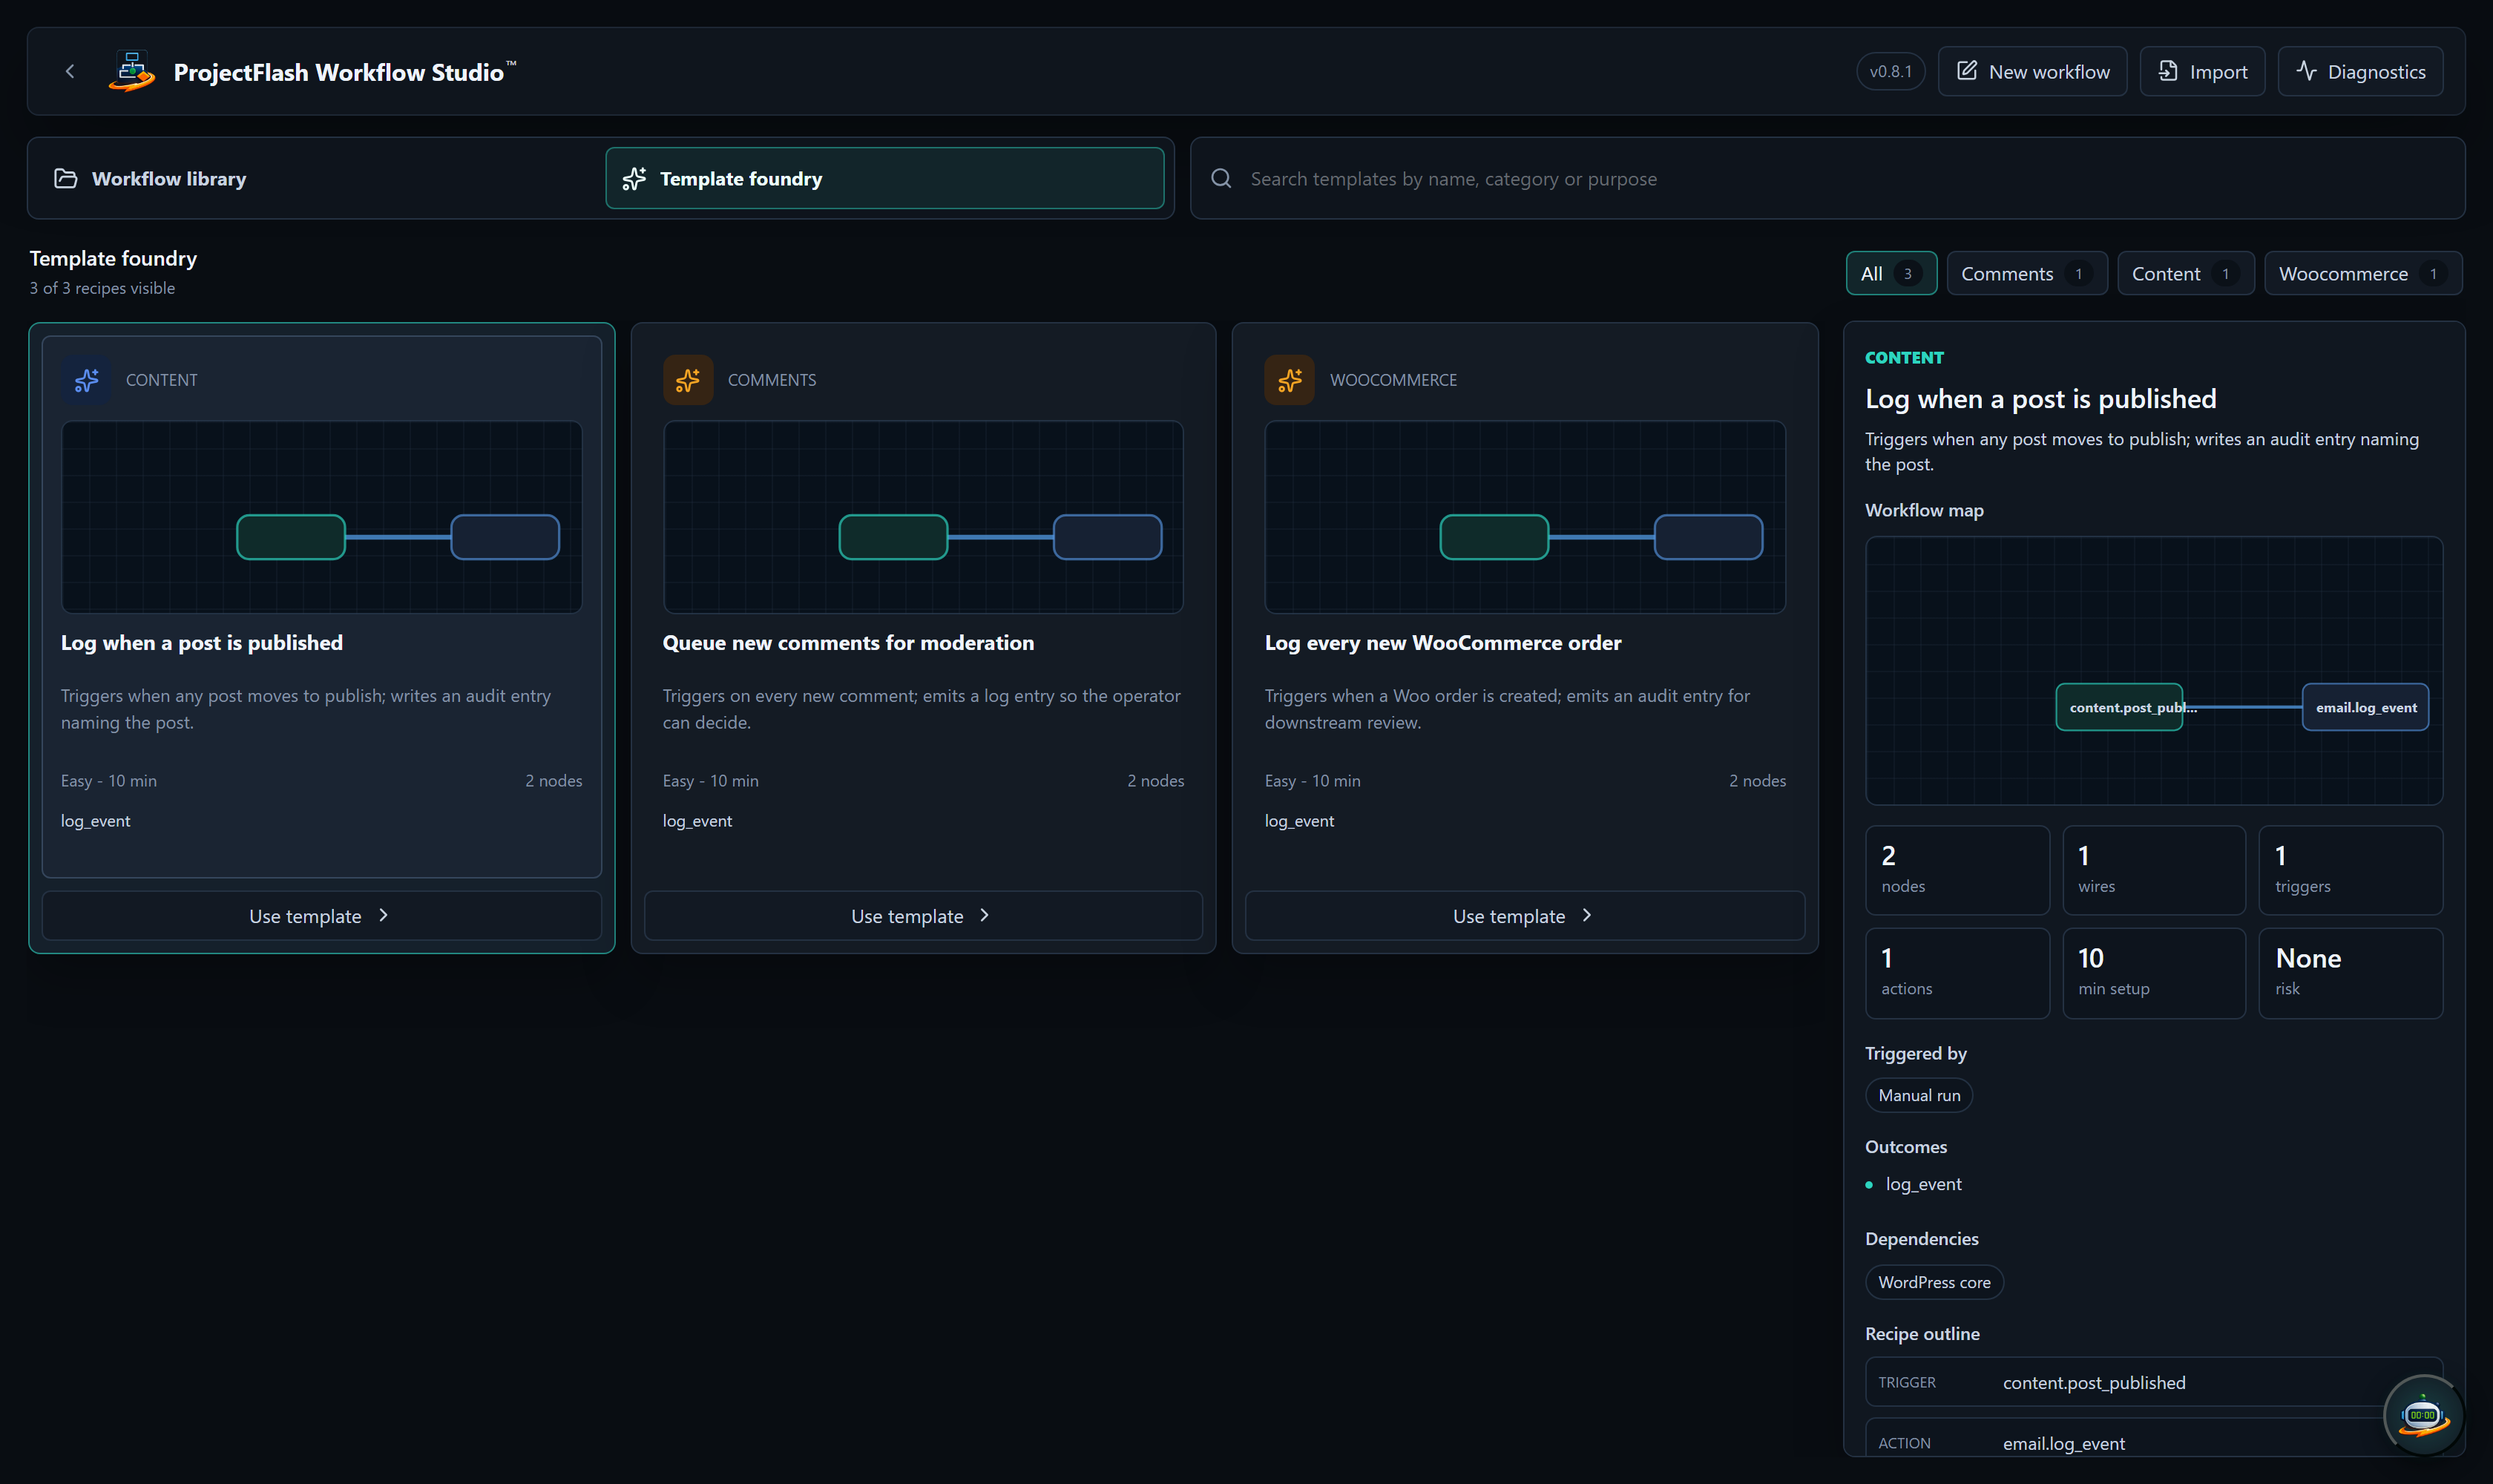The image size is (2493, 1484).
Task: Click the WordPress core dependency chip
Action: click(1934, 1282)
